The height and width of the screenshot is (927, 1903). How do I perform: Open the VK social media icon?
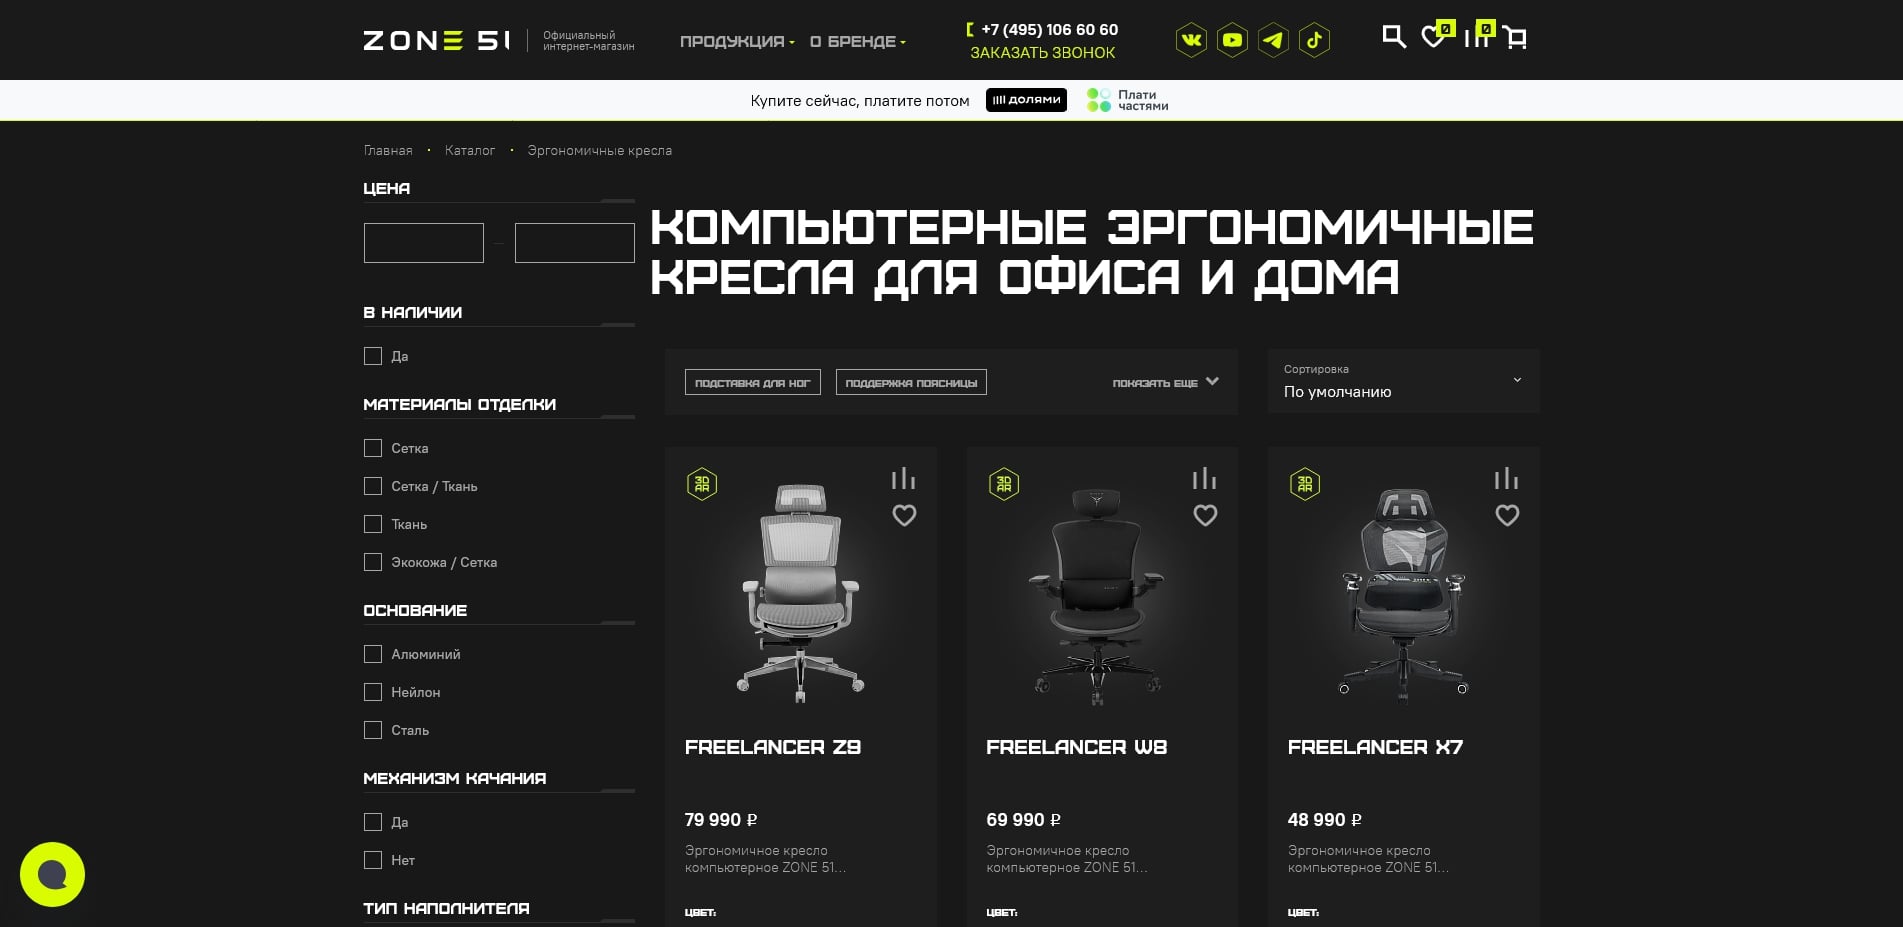click(x=1191, y=40)
